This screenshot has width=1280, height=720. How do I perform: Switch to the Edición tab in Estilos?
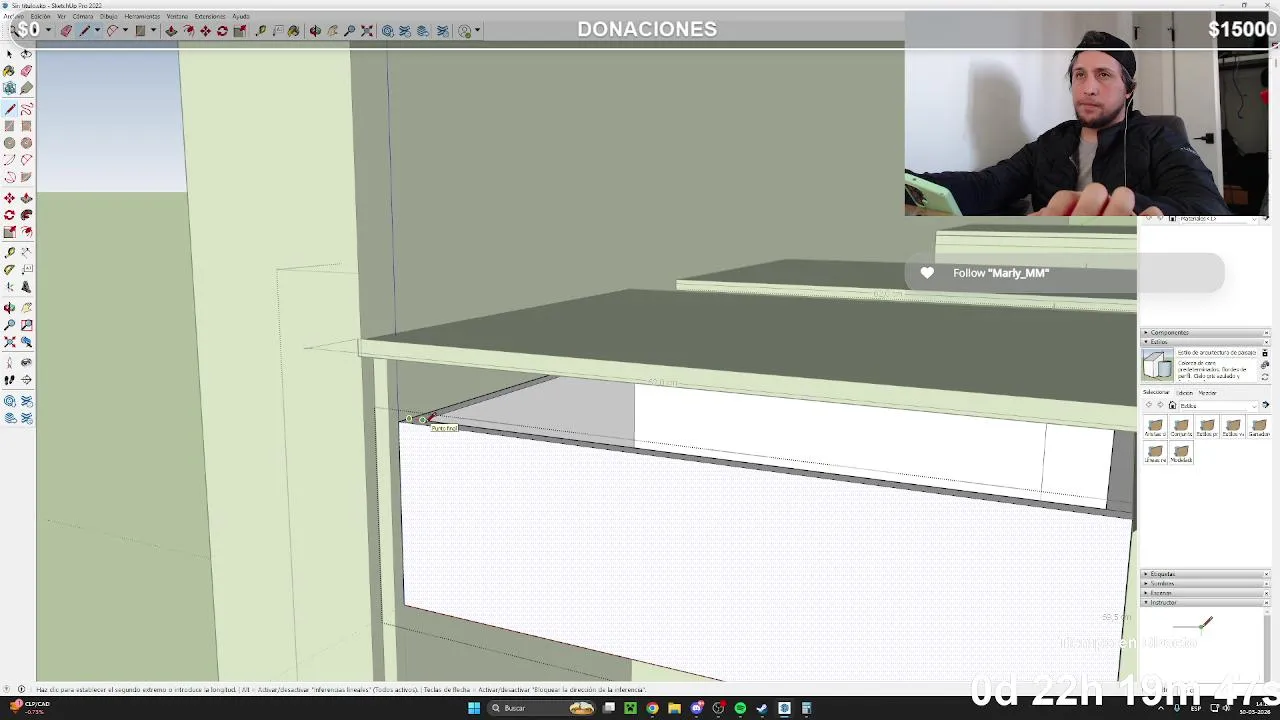coord(1185,393)
